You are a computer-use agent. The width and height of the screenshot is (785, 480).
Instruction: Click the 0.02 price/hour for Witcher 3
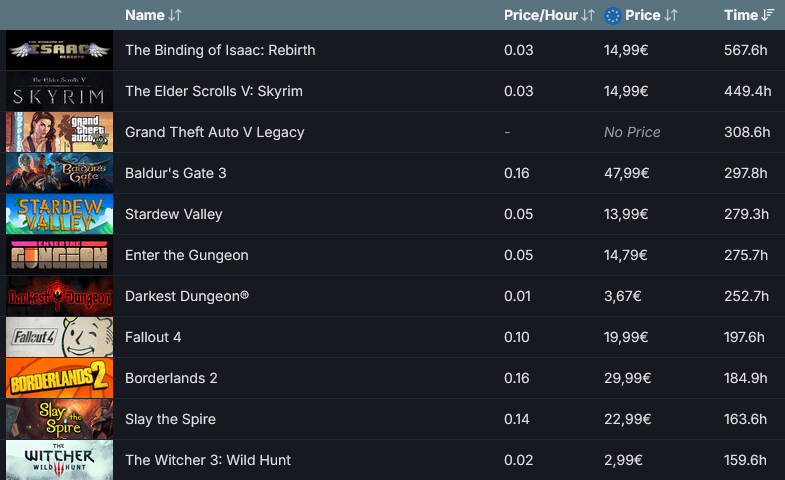point(519,460)
